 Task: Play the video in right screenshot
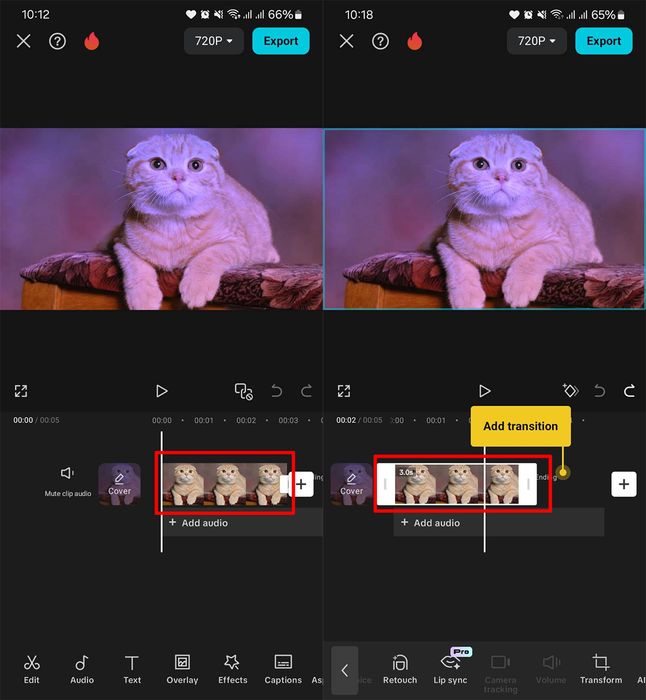(x=484, y=391)
